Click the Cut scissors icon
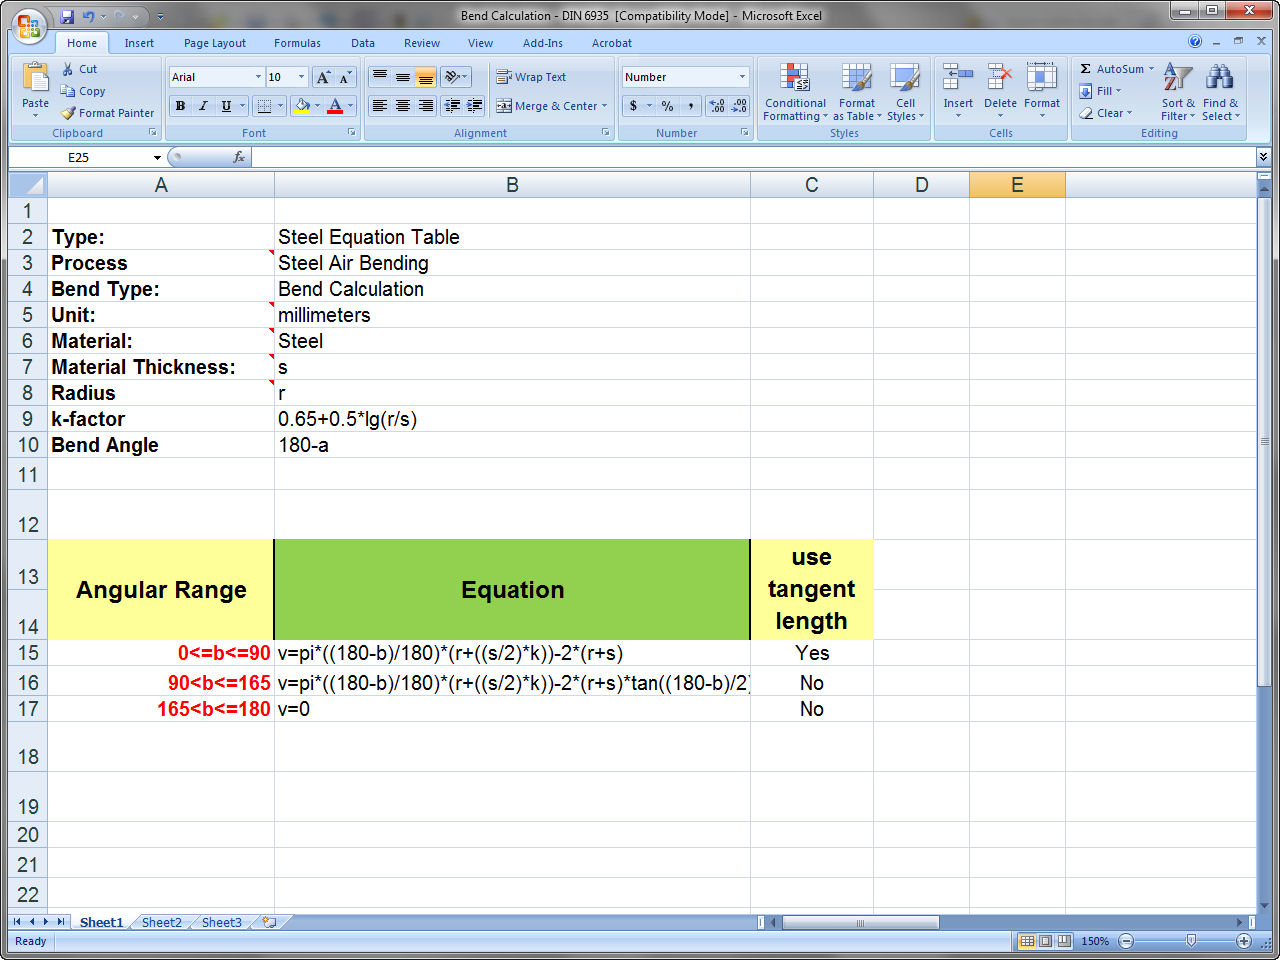 68,69
